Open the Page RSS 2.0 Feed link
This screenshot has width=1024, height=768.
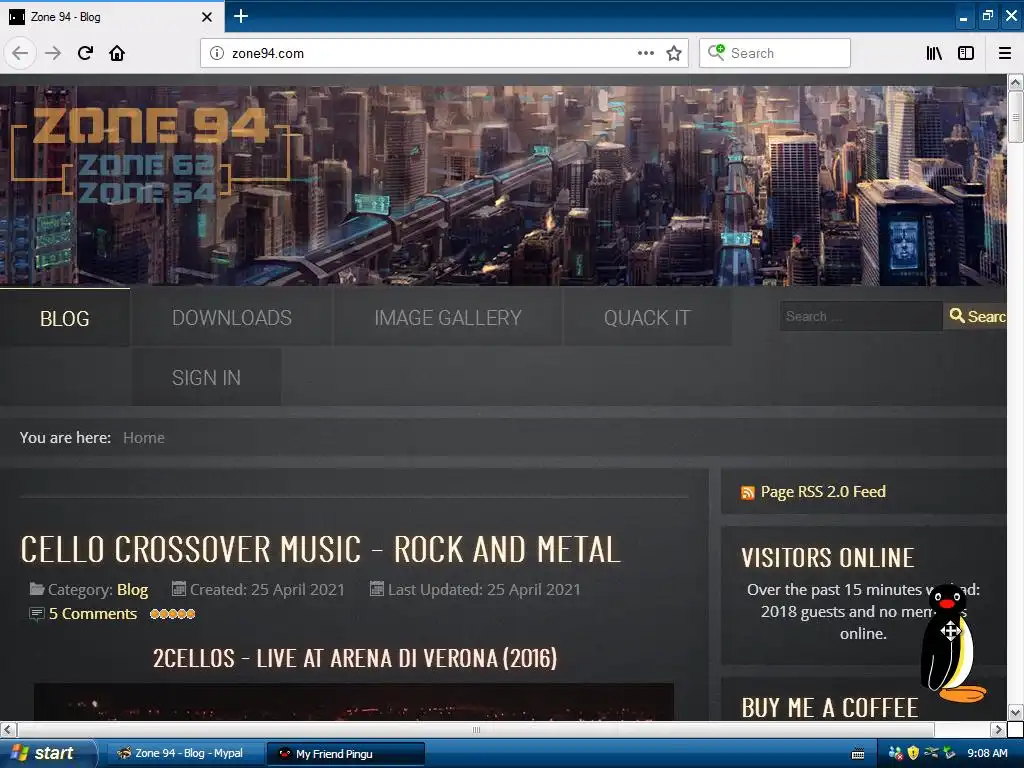(823, 492)
